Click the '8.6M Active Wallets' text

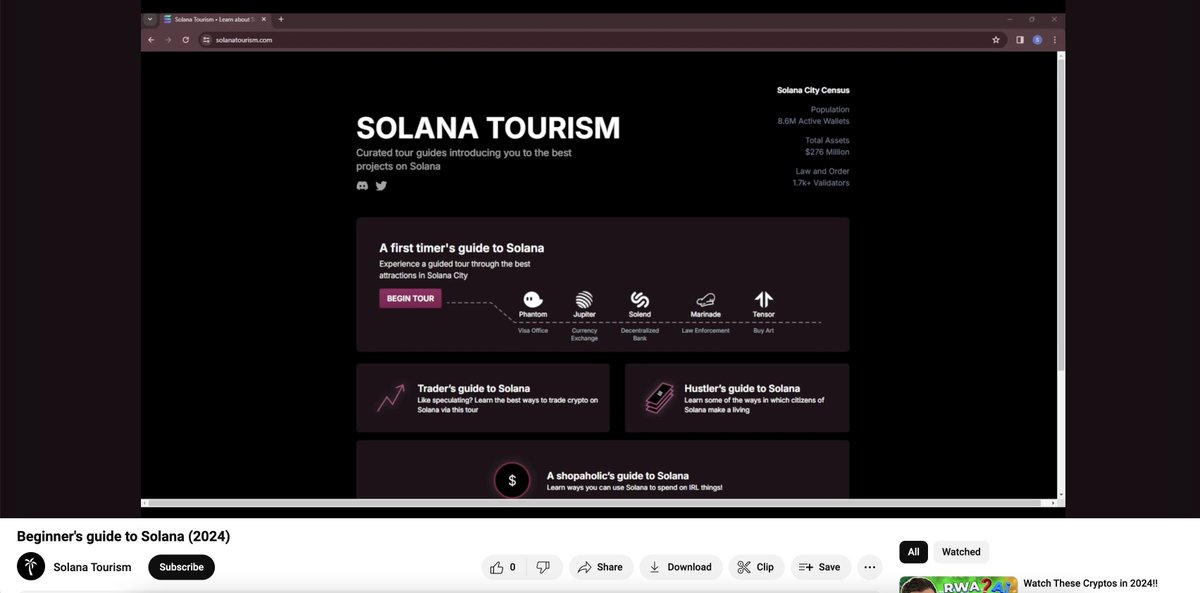pyautogui.click(x=813, y=121)
